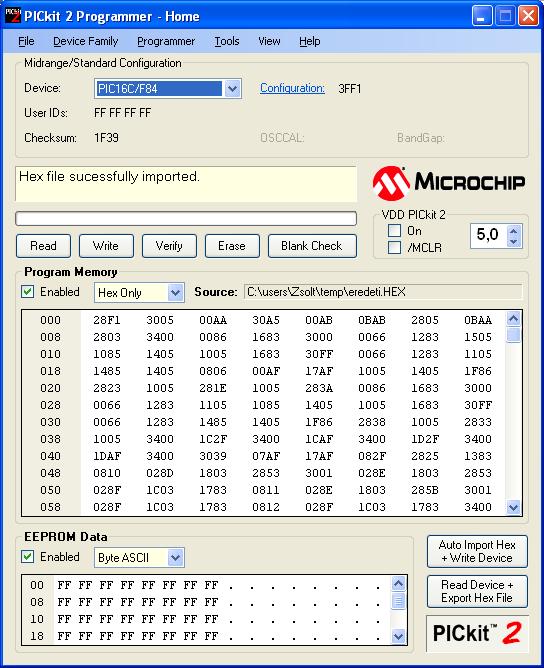Open the View menu
This screenshot has width=544, height=668.
pos(269,41)
